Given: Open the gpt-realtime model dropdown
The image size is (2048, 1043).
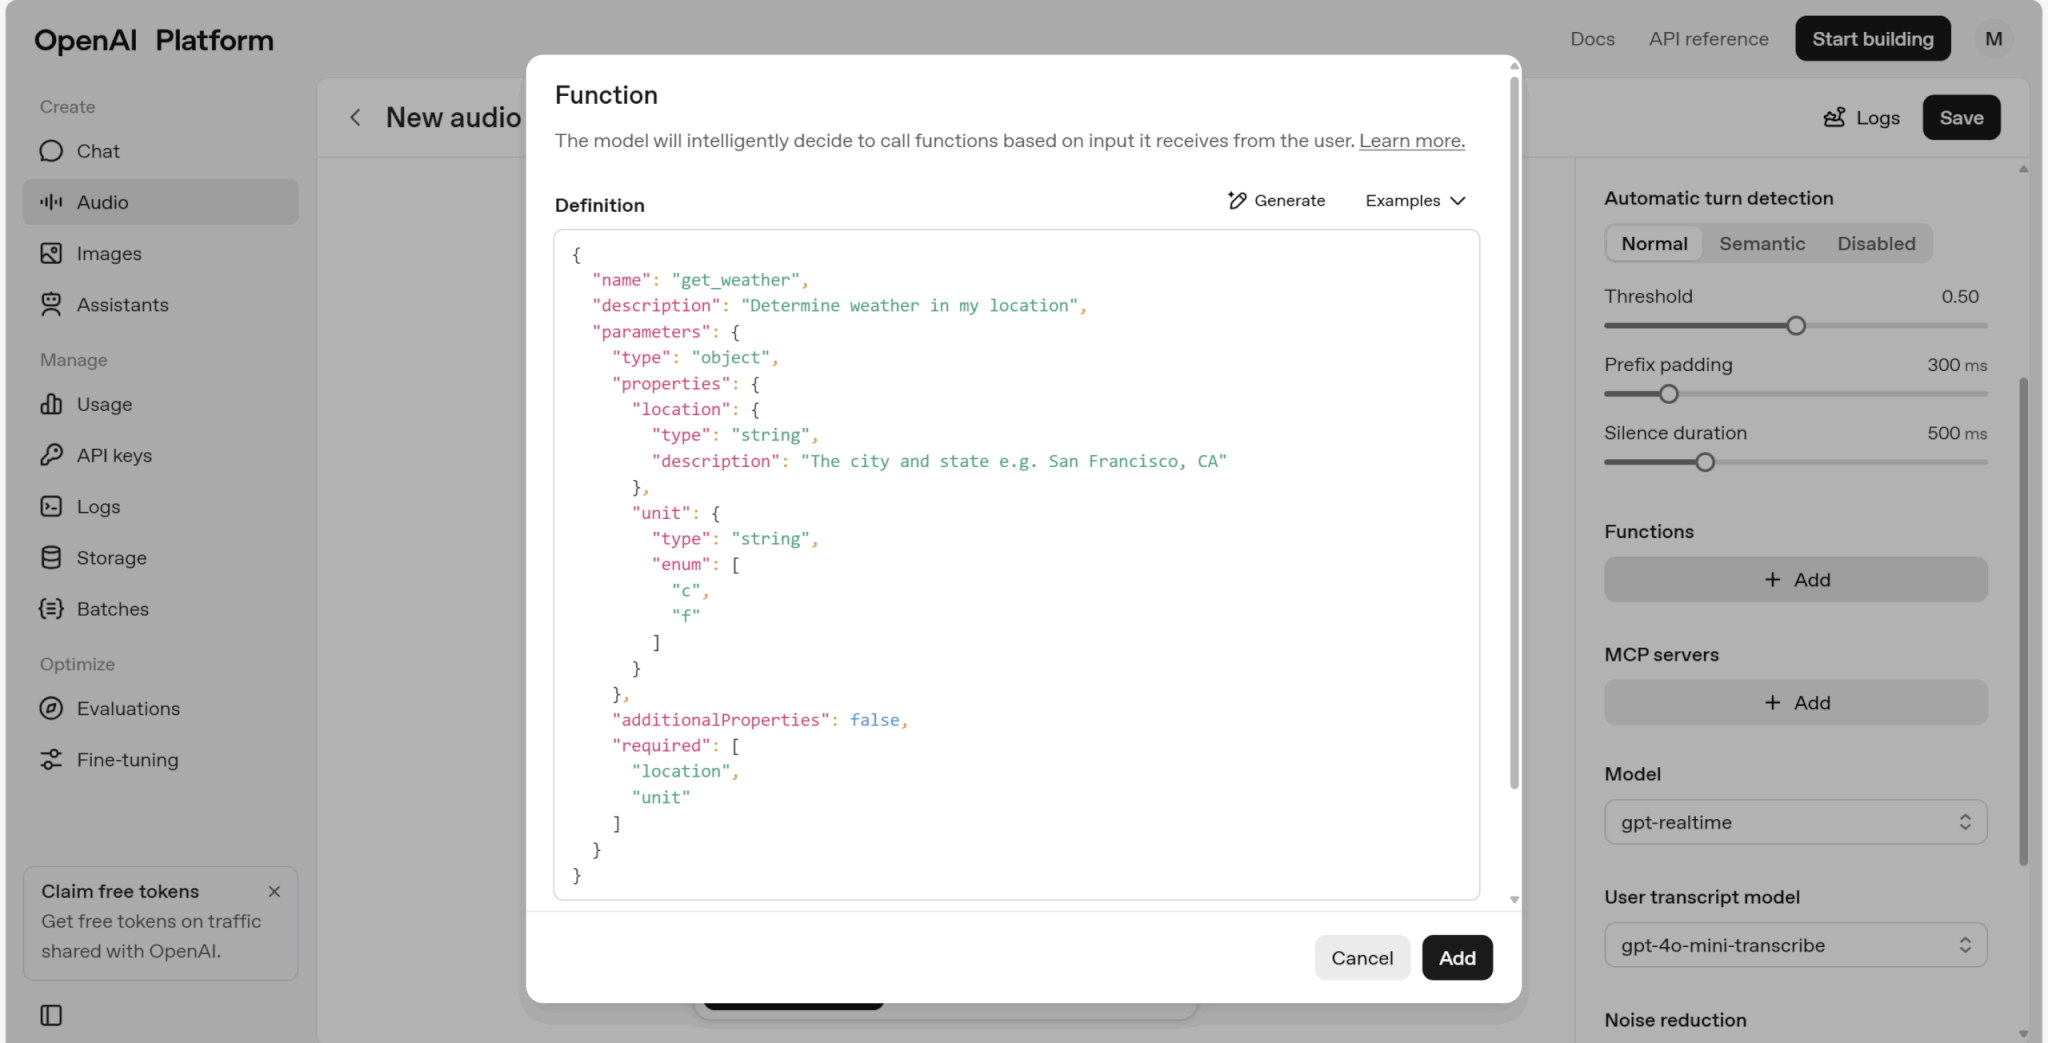Looking at the screenshot, I should pyautogui.click(x=1795, y=822).
